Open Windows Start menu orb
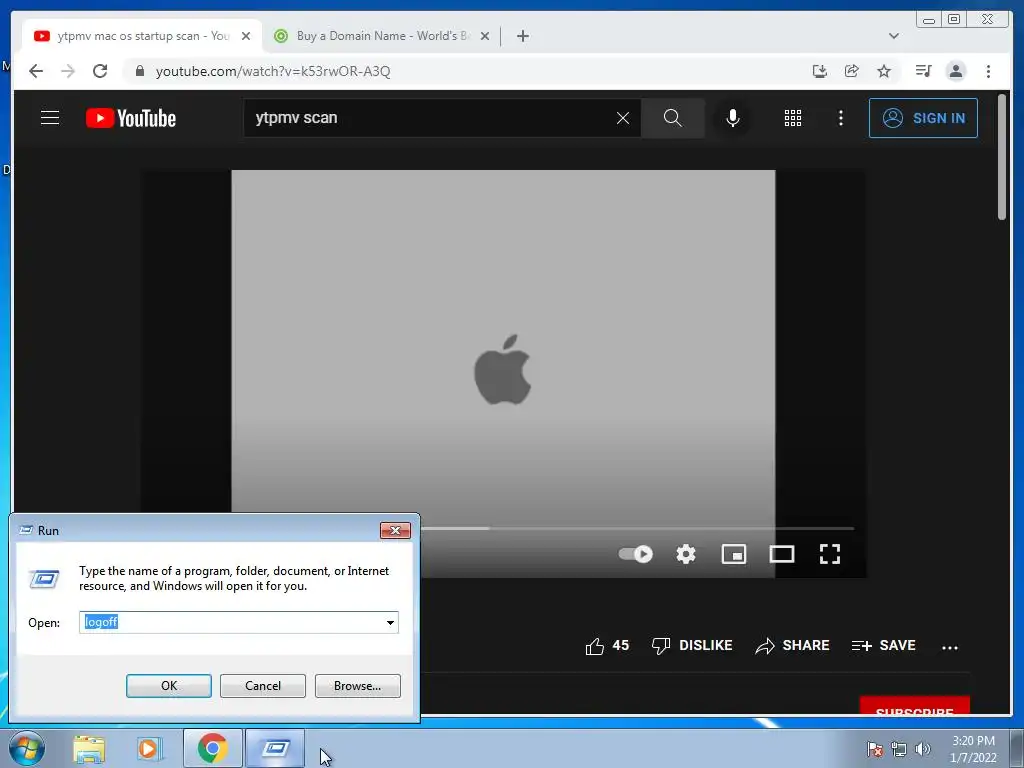The height and width of the screenshot is (768, 1024). click(x=27, y=748)
